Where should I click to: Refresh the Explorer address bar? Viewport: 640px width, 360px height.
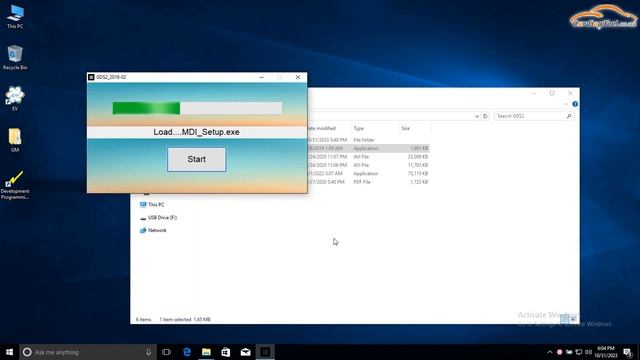click(x=485, y=116)
